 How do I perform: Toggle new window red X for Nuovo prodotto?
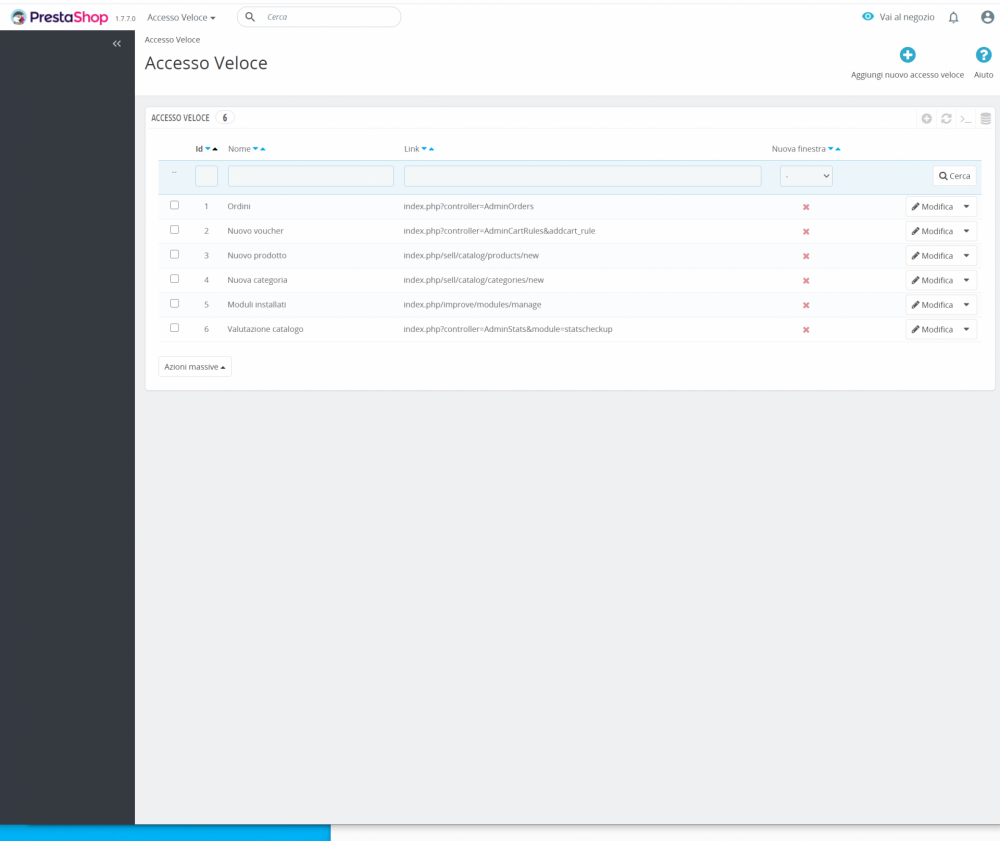coord(806,256)
